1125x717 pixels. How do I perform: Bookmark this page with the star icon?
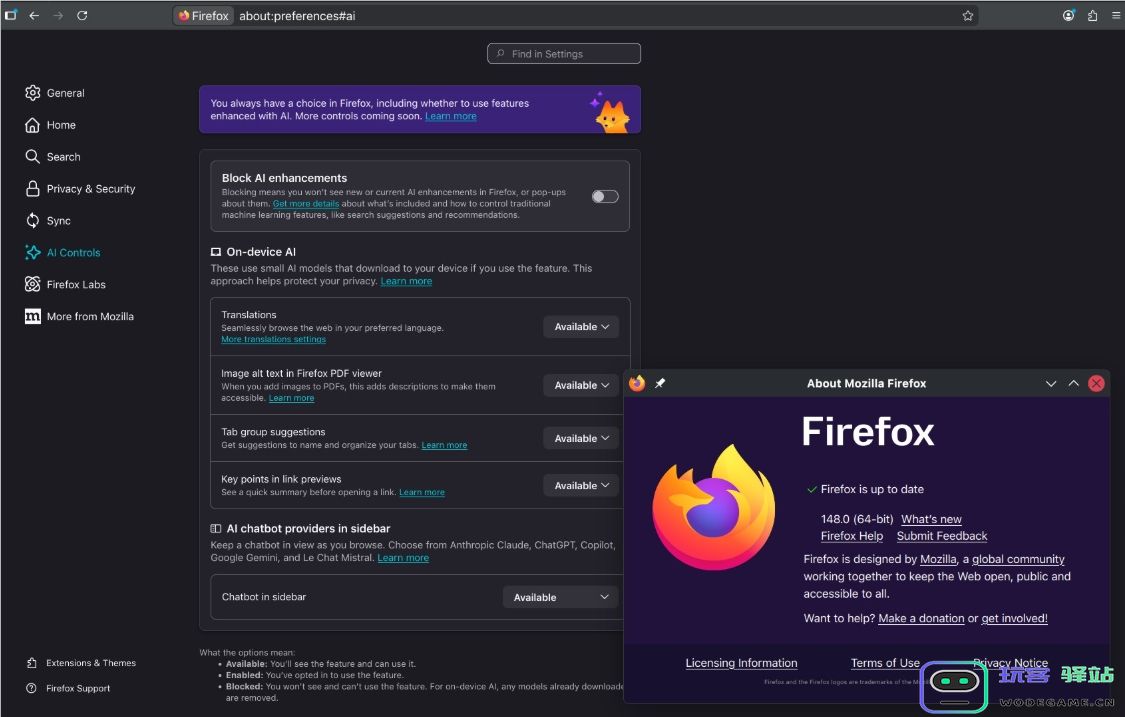tap(967, 15)
